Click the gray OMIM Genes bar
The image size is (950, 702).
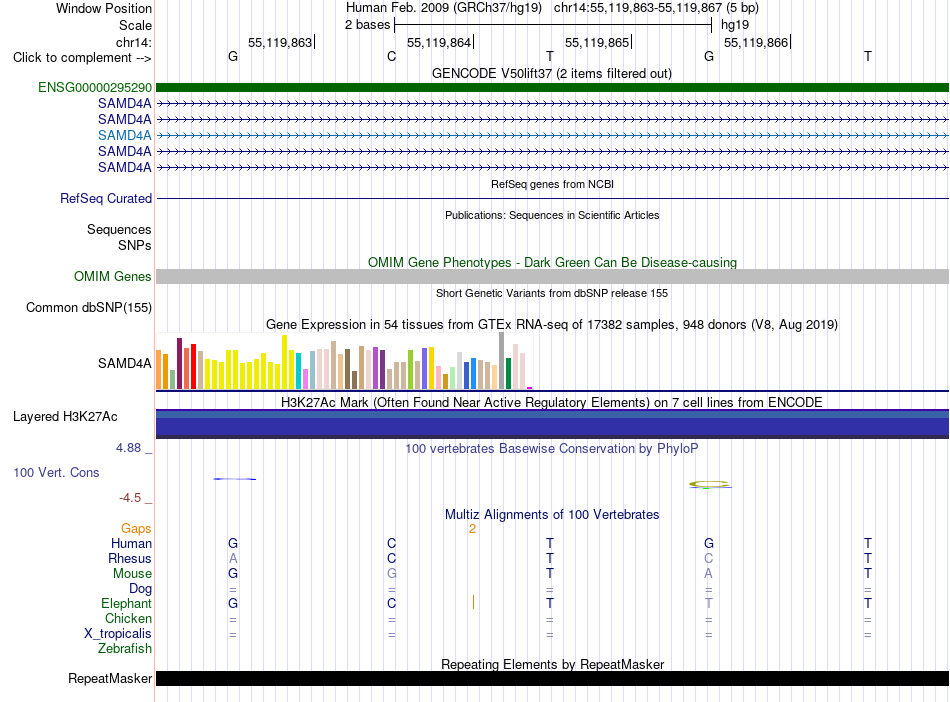[552, 276]
